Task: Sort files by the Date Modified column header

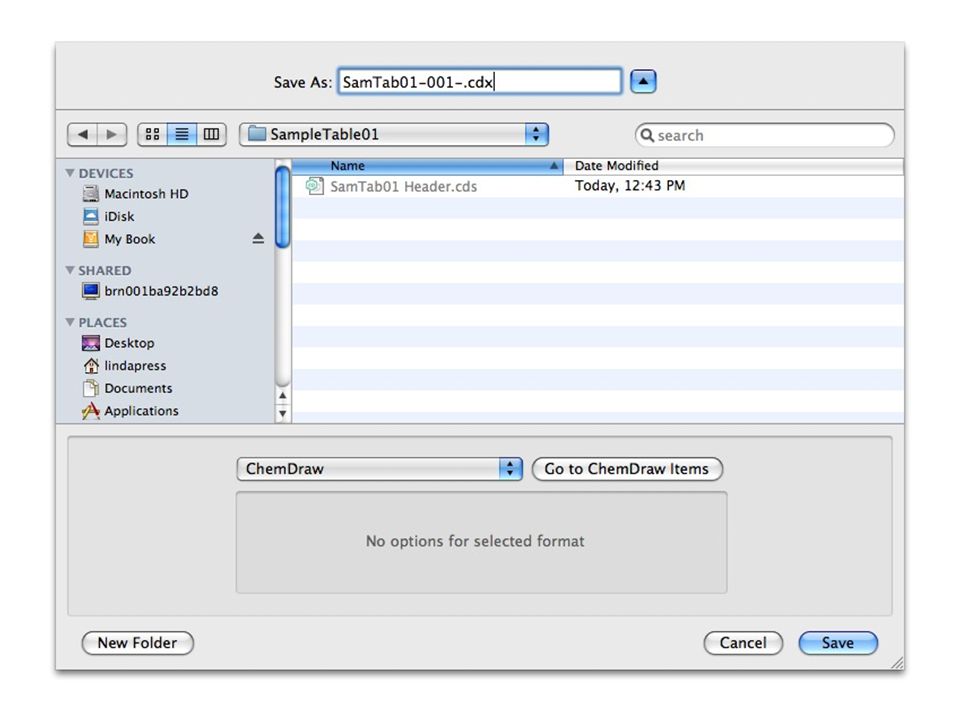Action: (733, 166)
